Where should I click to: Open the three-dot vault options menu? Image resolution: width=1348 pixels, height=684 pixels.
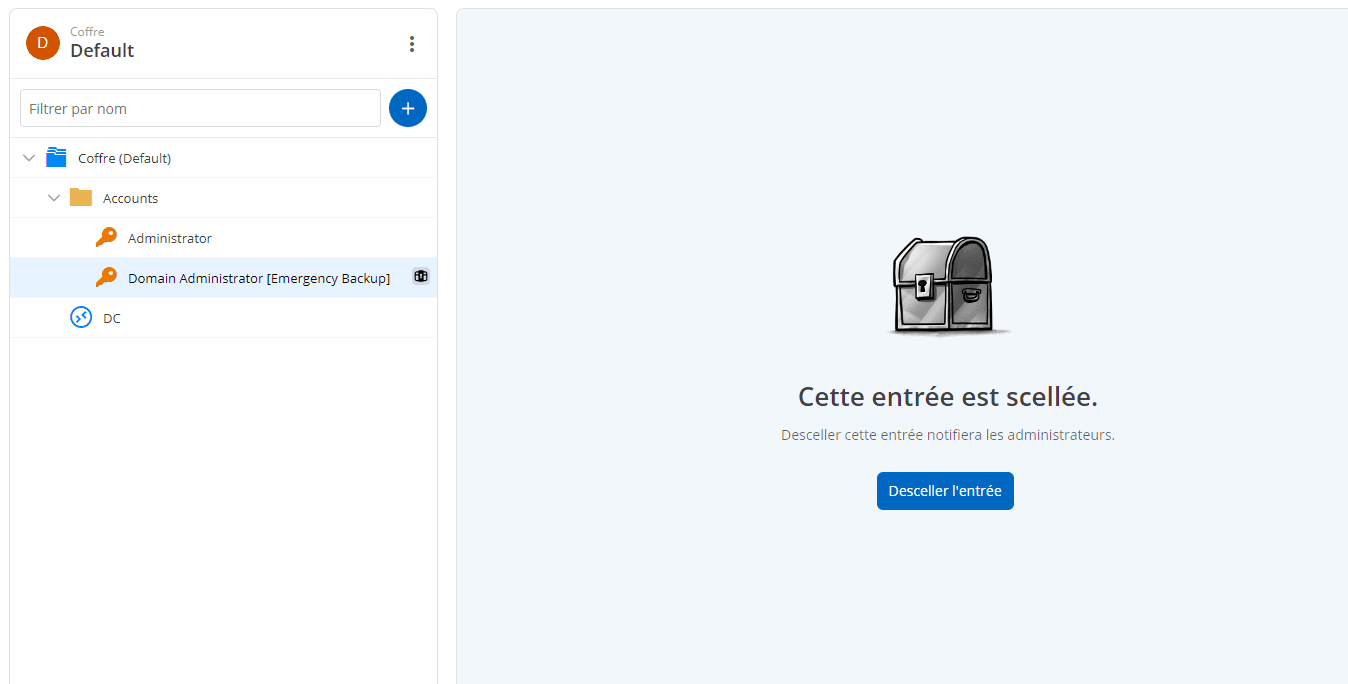click(x=412, y=43)
